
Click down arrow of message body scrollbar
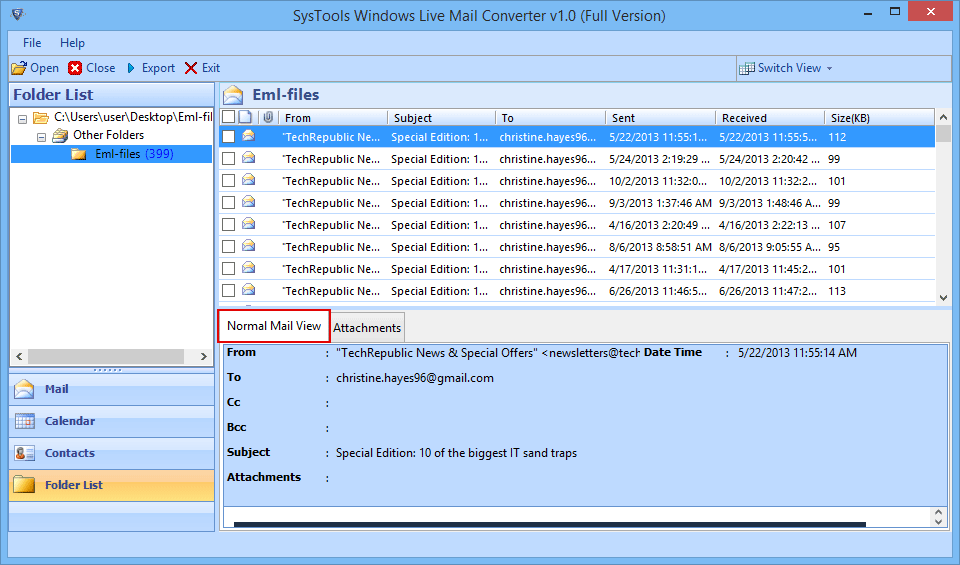tap(939, 522)
